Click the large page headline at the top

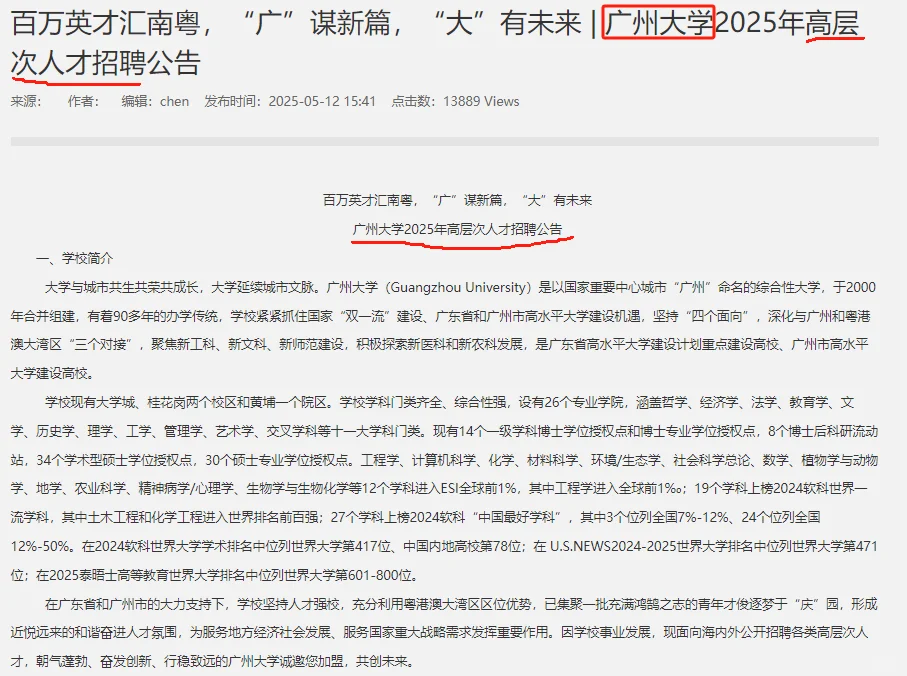click(435, 43)
